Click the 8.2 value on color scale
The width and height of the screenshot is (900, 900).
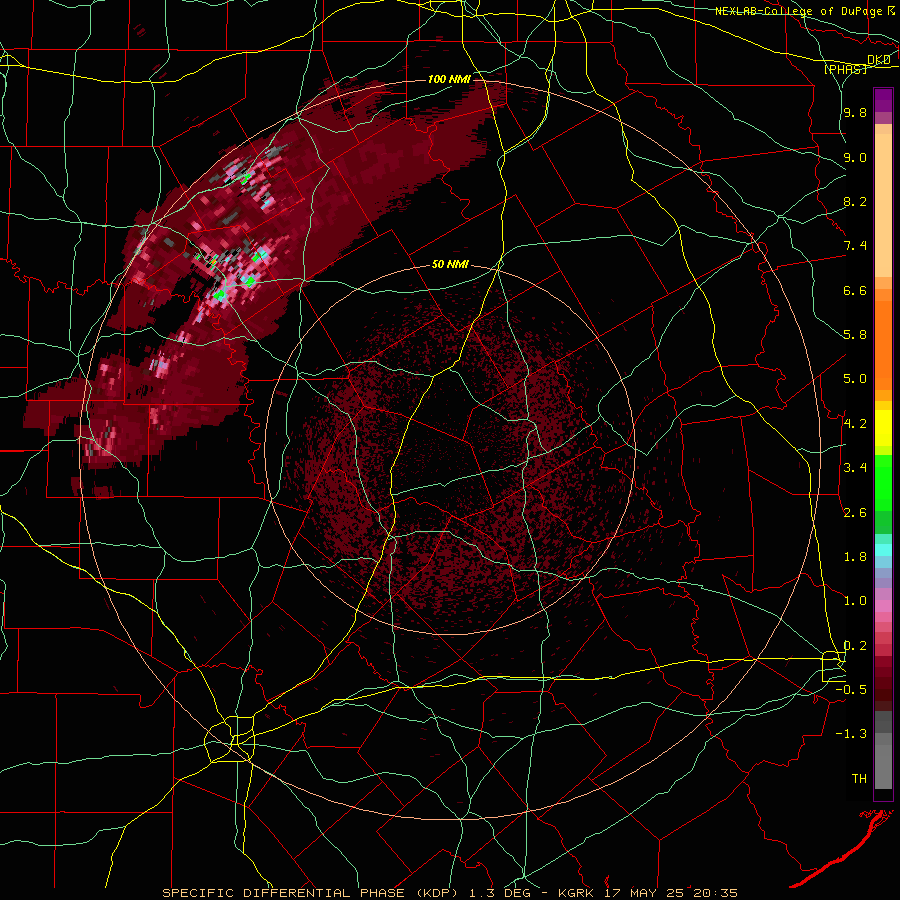855,202
